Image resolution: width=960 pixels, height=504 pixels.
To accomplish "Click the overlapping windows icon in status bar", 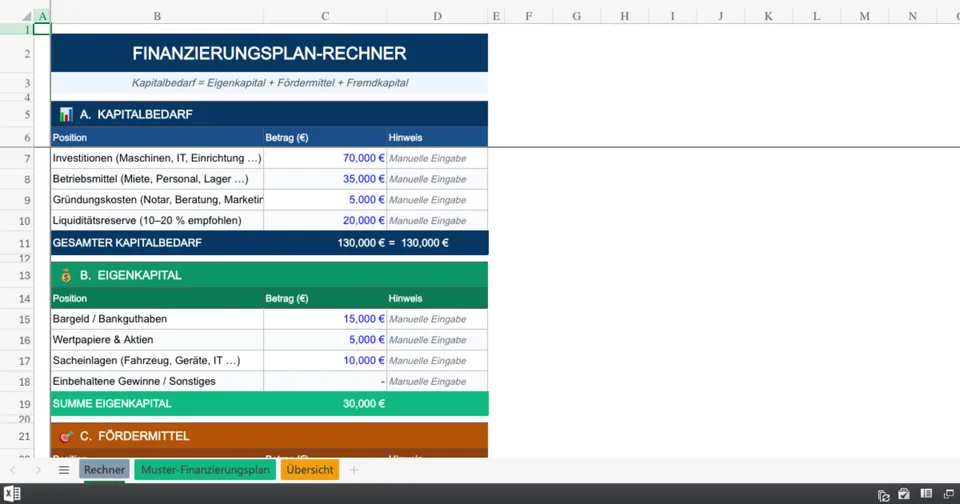I will [x=949, y=494].
